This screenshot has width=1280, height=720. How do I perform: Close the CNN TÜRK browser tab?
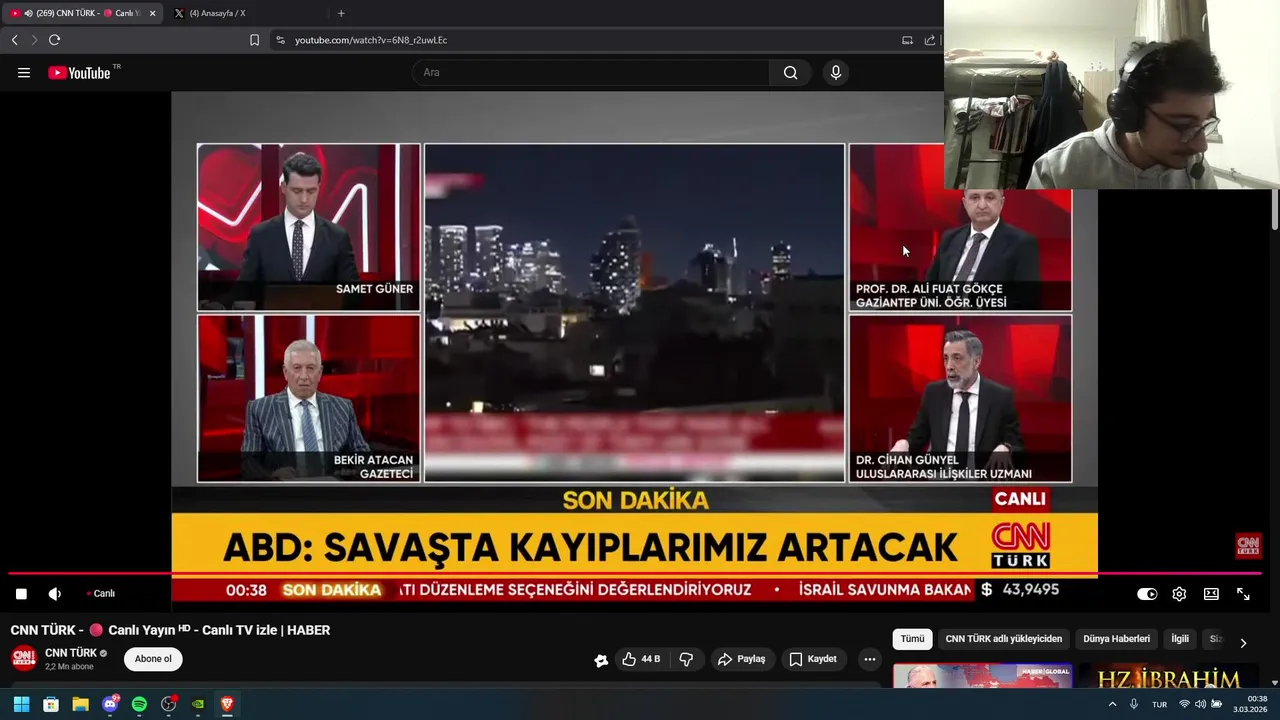click(x=152, y=13)
